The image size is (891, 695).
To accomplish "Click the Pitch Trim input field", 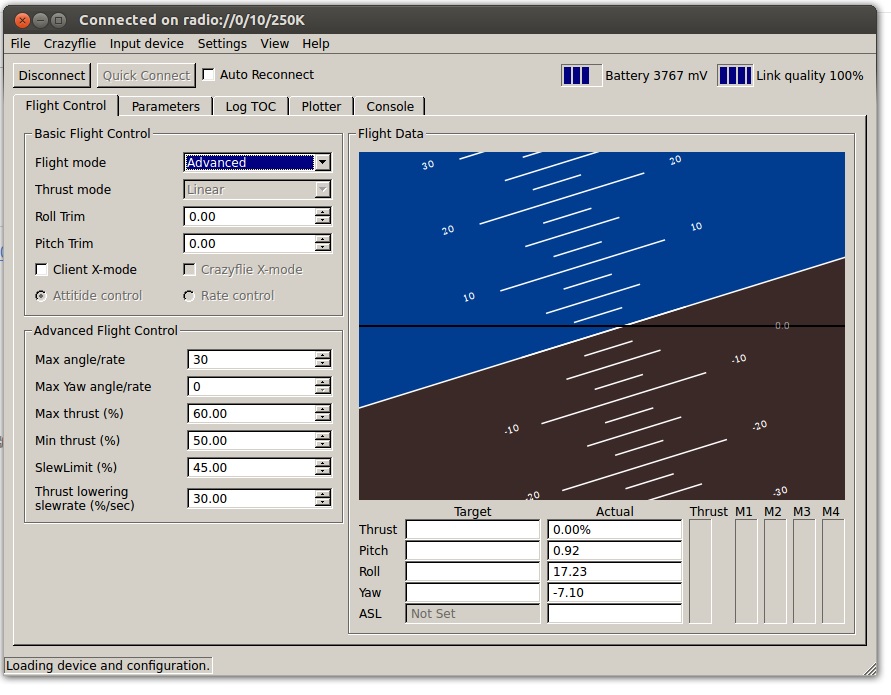I will point(249,243).
